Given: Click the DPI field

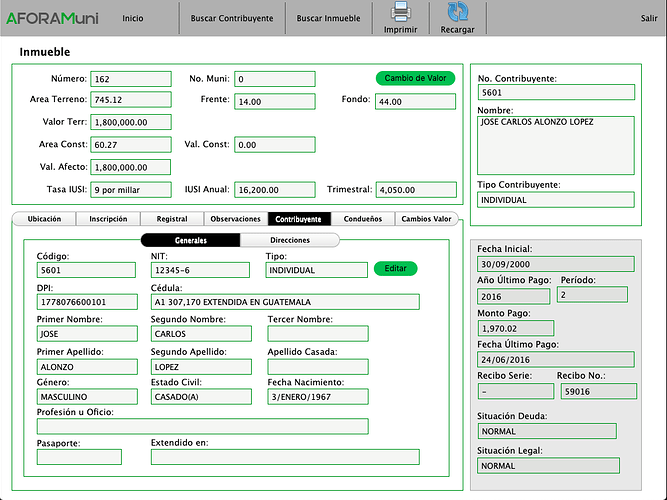Looking at the screenshot, I should [87, 302].
